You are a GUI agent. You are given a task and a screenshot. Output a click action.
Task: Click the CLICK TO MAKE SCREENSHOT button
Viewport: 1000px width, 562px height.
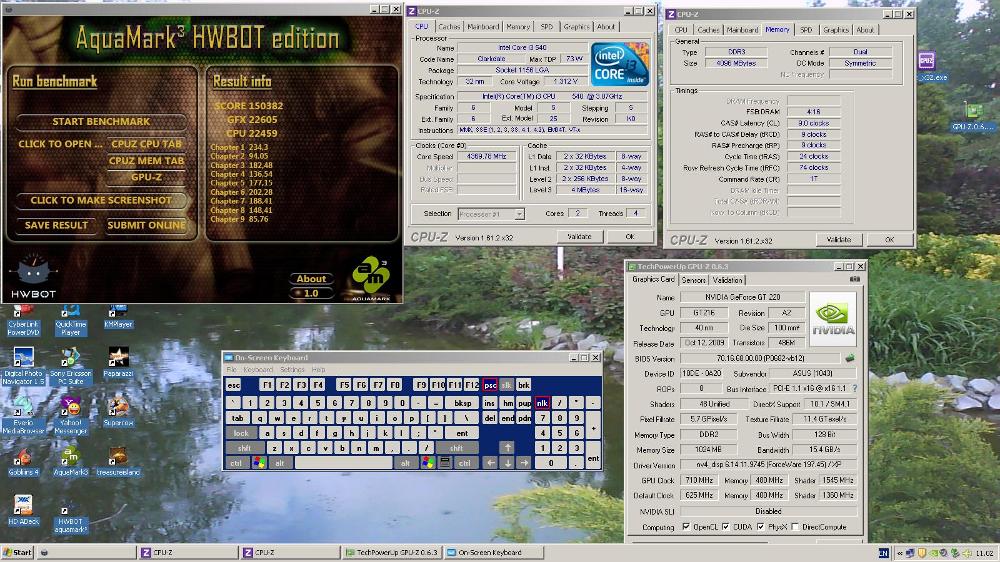coord(101,200)
